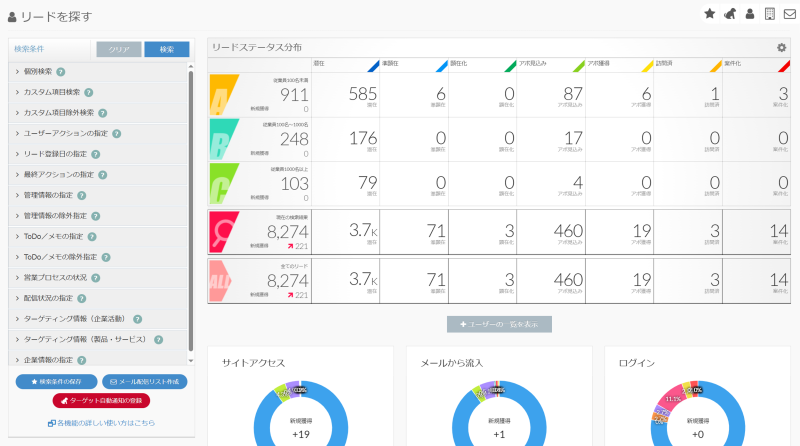The width and height of the screenshot is (800, 446).
Task: Select the green rank C badge
Action: pos(223,184)
